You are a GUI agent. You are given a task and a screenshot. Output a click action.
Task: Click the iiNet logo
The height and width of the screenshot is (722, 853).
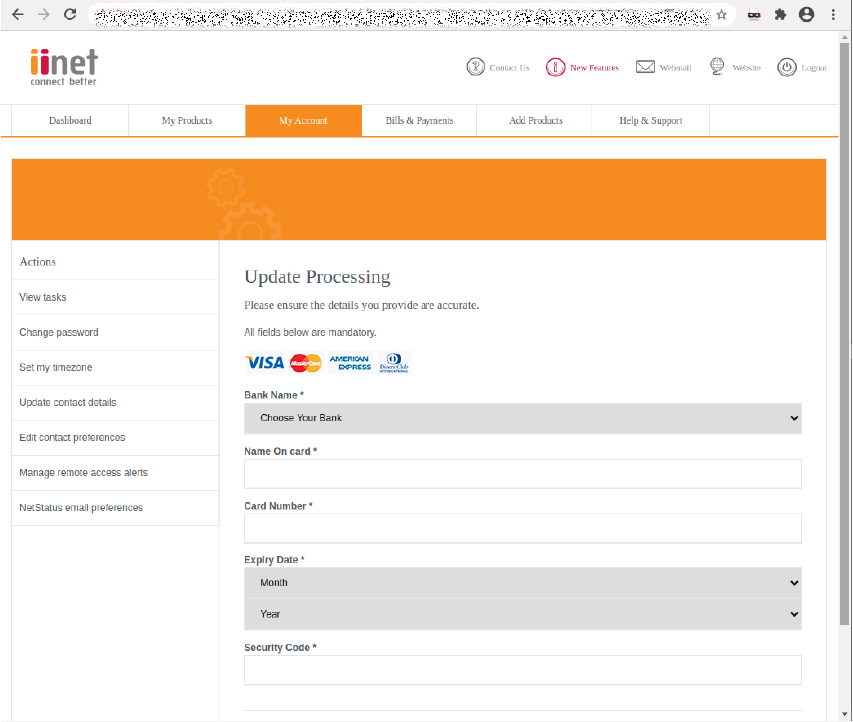coord(62,67)
